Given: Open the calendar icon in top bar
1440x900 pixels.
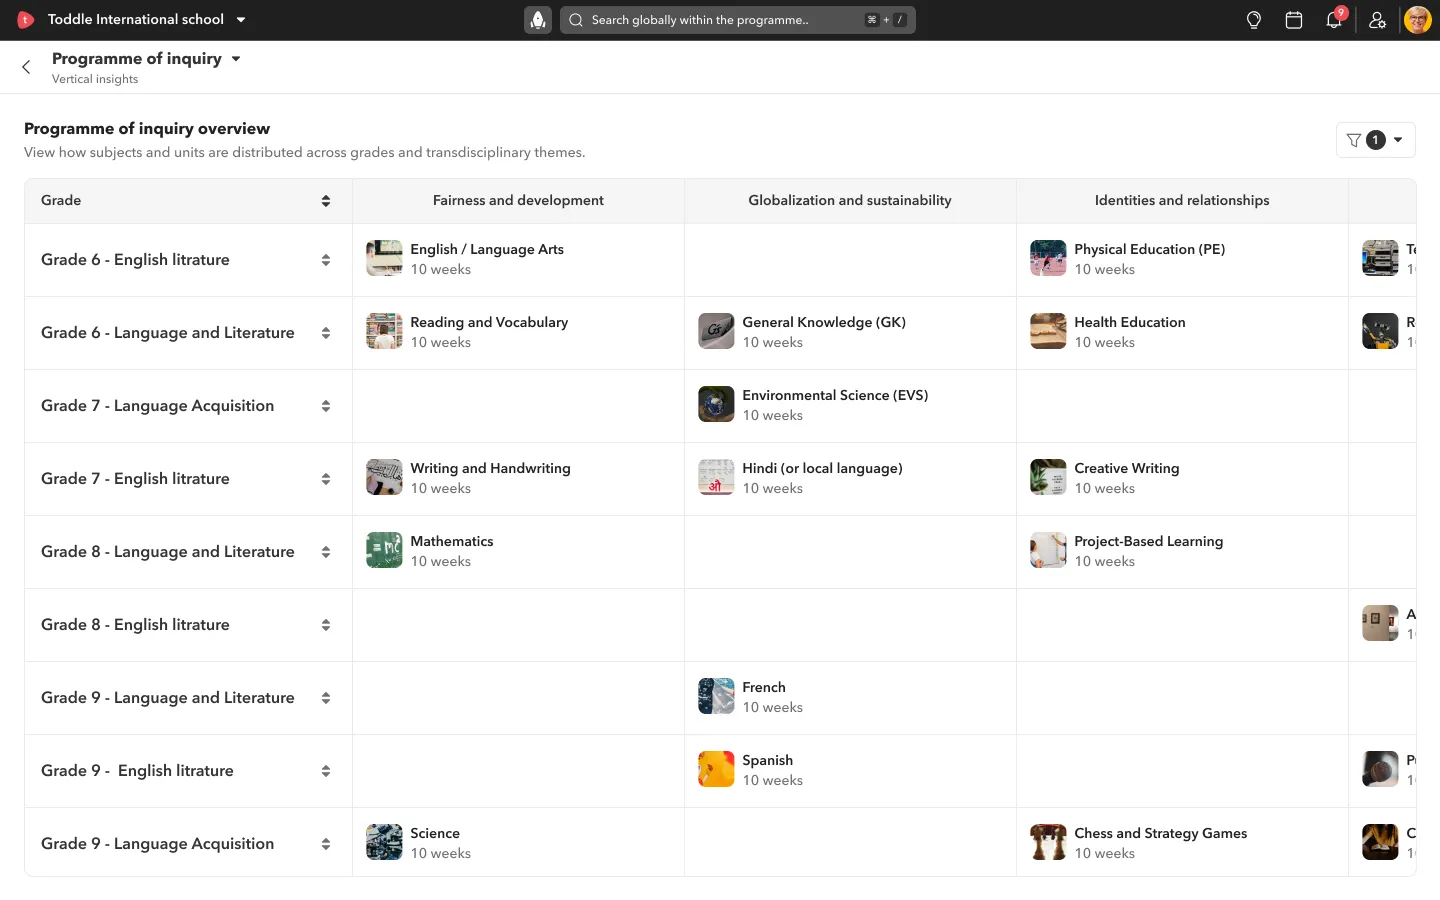Looking at the screenshot, I should [1293, 20].
